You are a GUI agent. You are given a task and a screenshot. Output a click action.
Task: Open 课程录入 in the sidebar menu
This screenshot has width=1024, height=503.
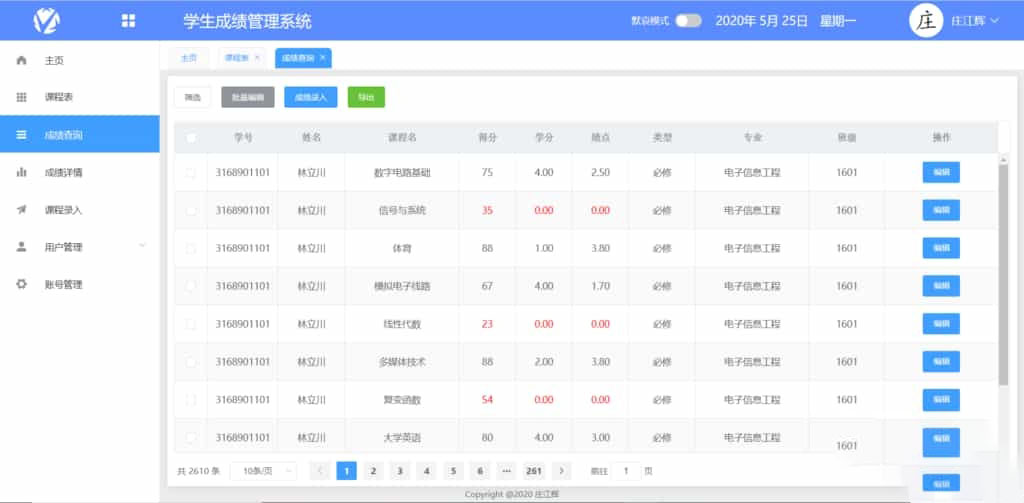[x=80, y=210]
